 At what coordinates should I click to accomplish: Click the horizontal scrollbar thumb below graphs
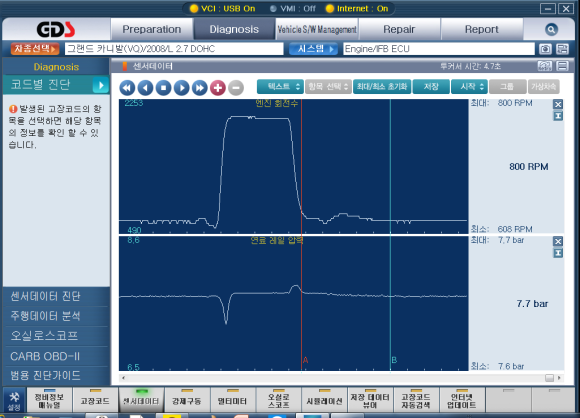(x=549, y=378)
